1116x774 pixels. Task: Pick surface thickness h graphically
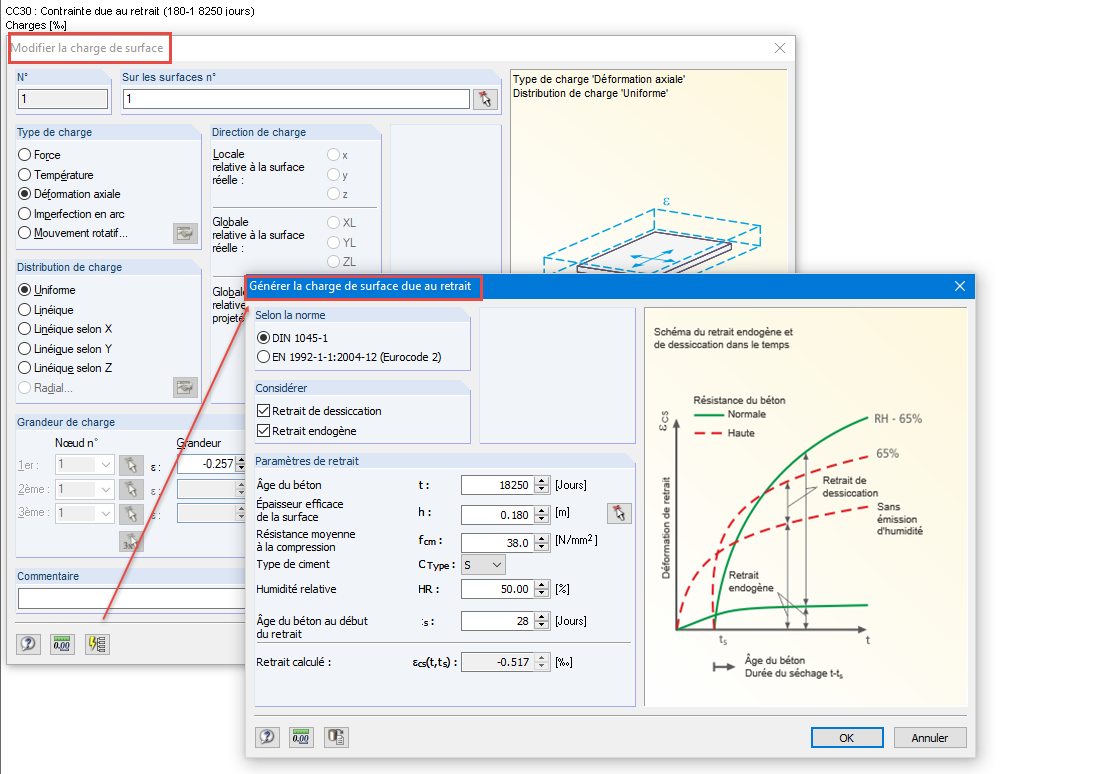coord(619,513)
